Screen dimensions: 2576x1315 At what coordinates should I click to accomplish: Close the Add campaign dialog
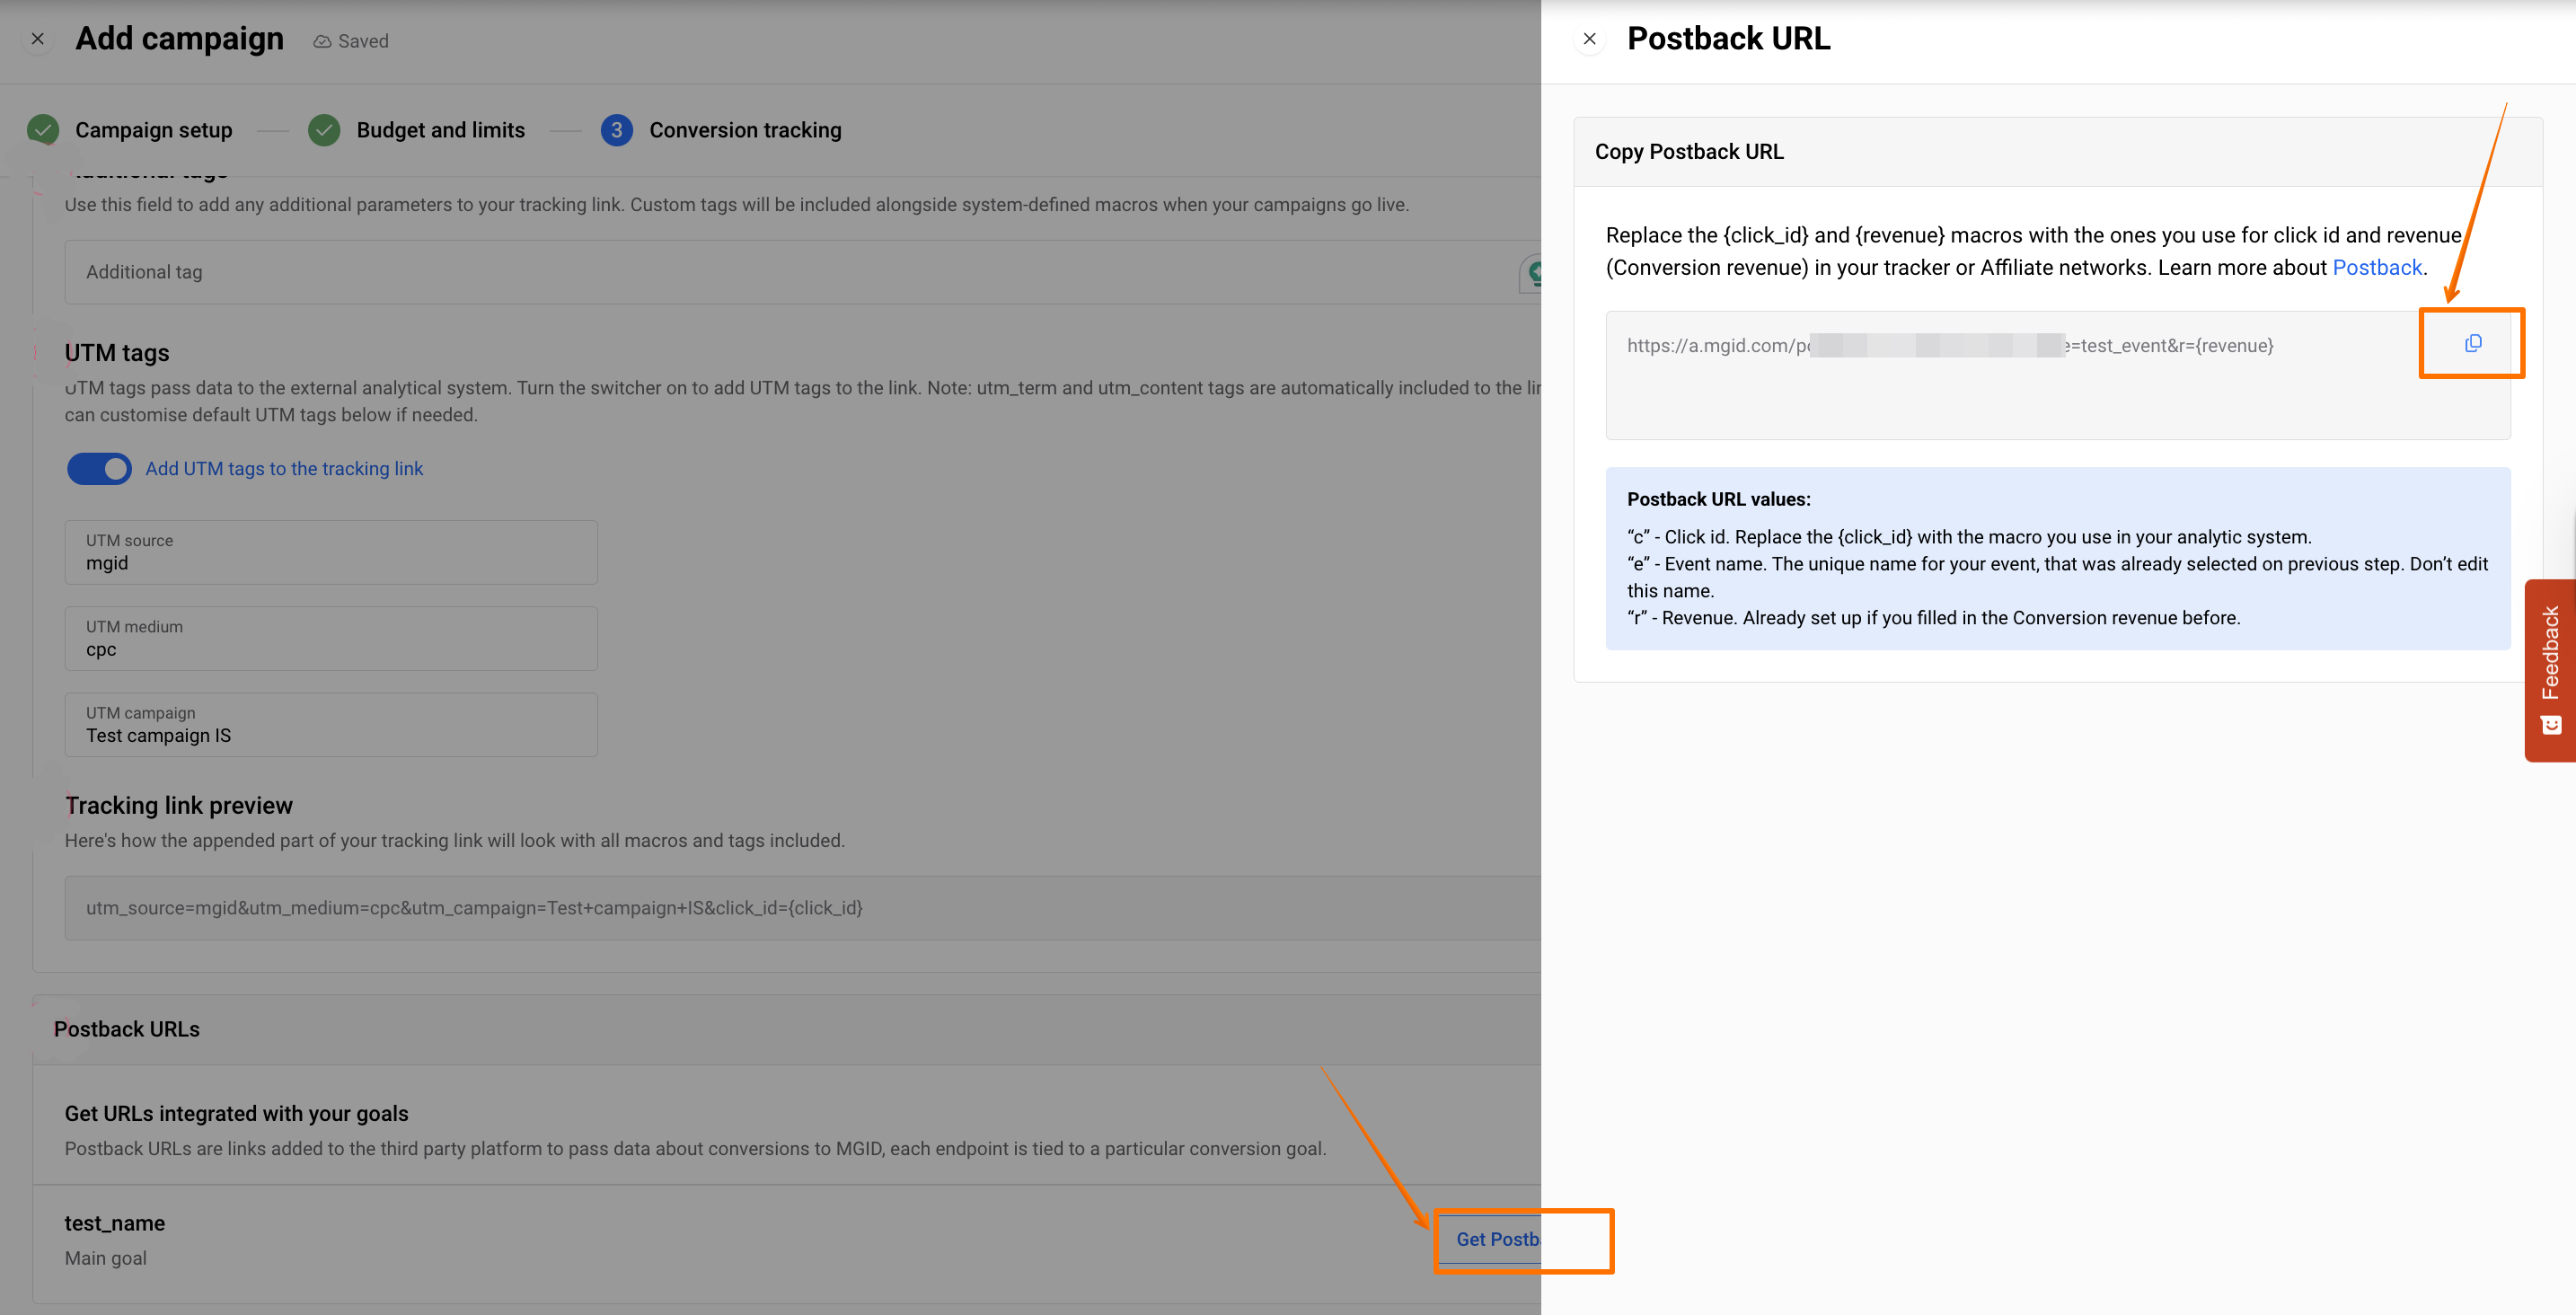pos(38,39)
